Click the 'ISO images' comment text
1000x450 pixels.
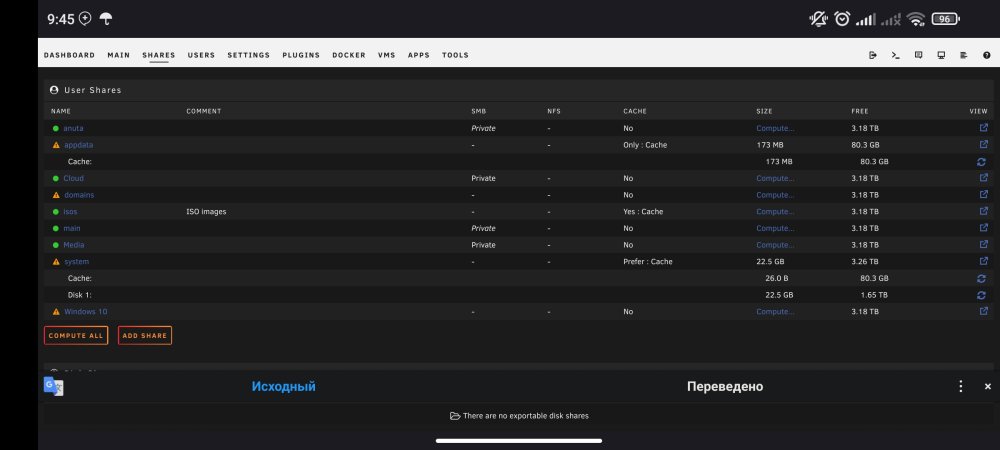(x=206, y=212)
